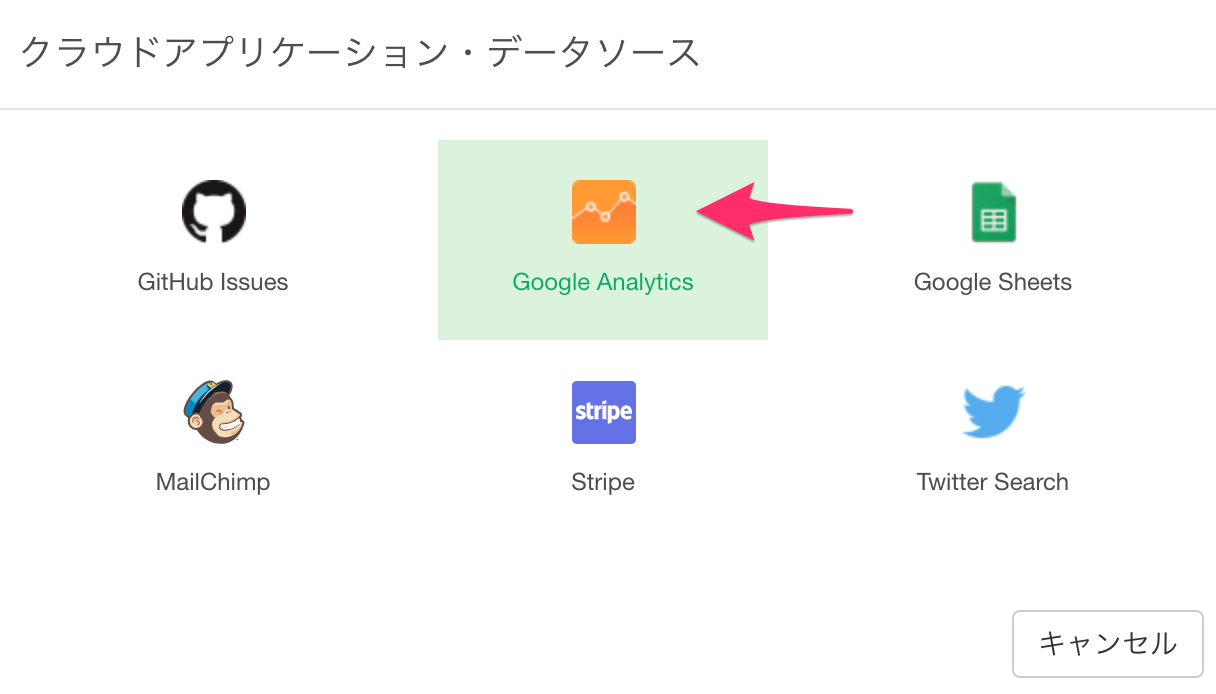Viewport: 1216px width, 694px height.
Task: Click the pink arrow pointing at Analytics
Action: (x=774, y=211)
